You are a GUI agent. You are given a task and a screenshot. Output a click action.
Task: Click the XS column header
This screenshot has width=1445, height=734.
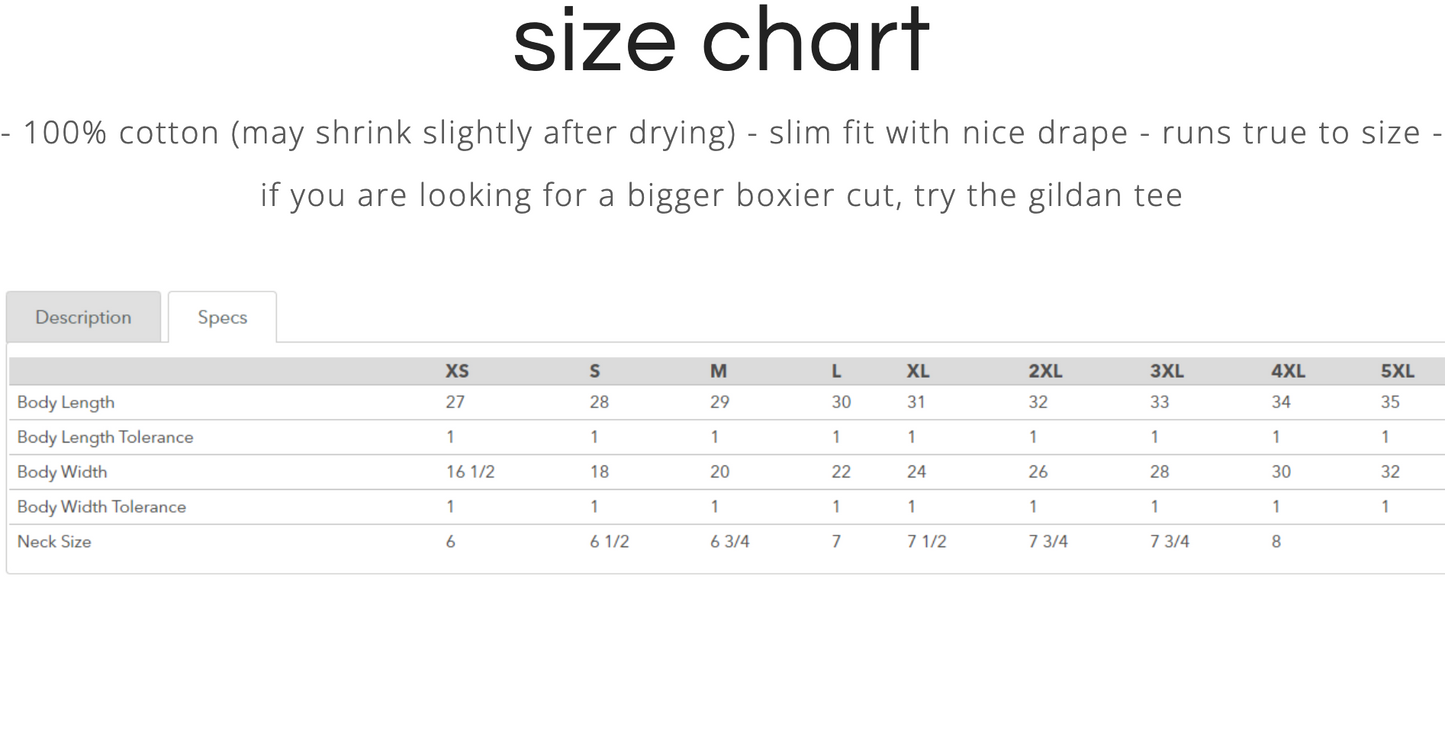457,371
